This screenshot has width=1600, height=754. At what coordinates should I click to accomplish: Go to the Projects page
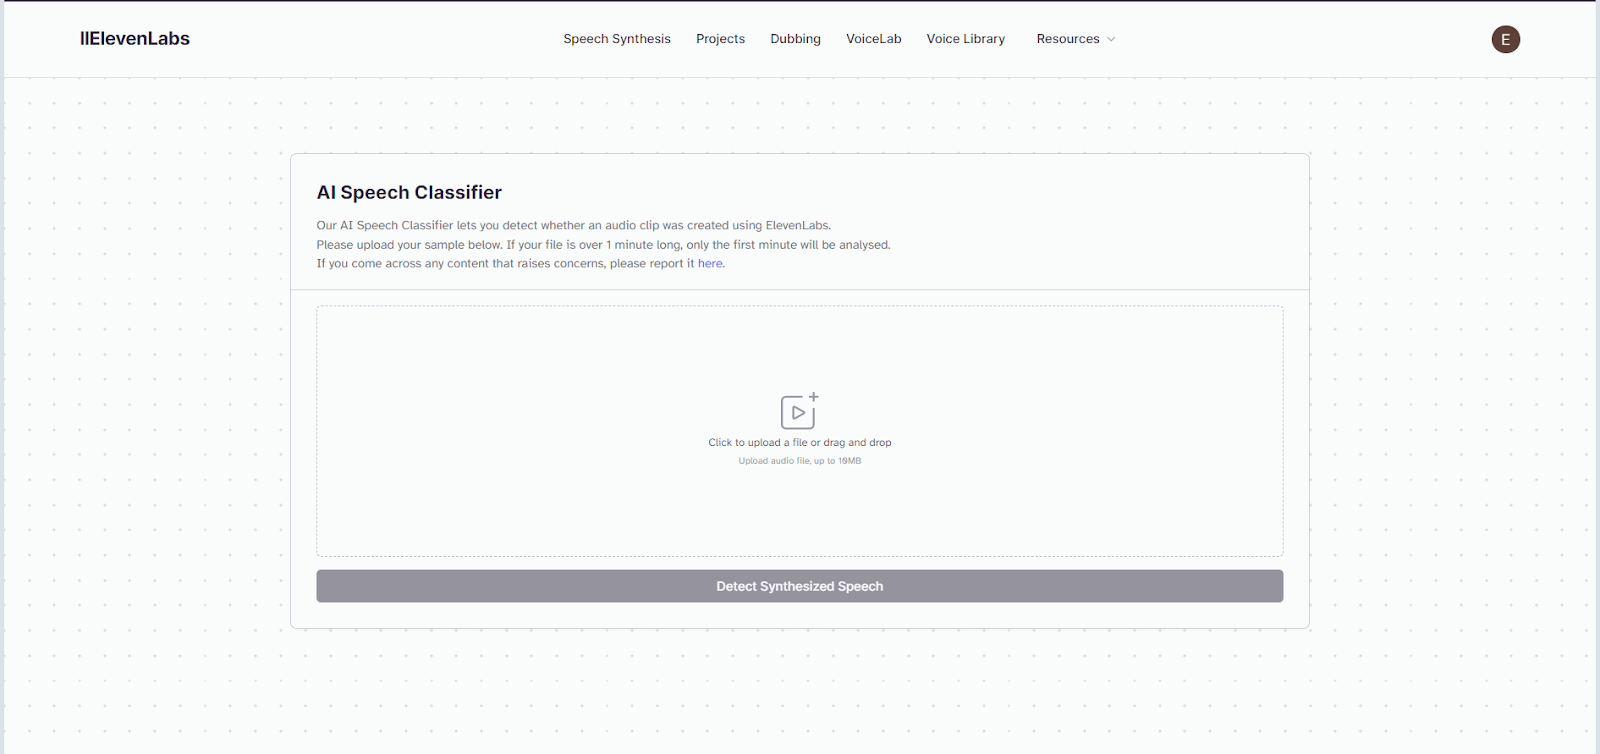click(720, 39)
